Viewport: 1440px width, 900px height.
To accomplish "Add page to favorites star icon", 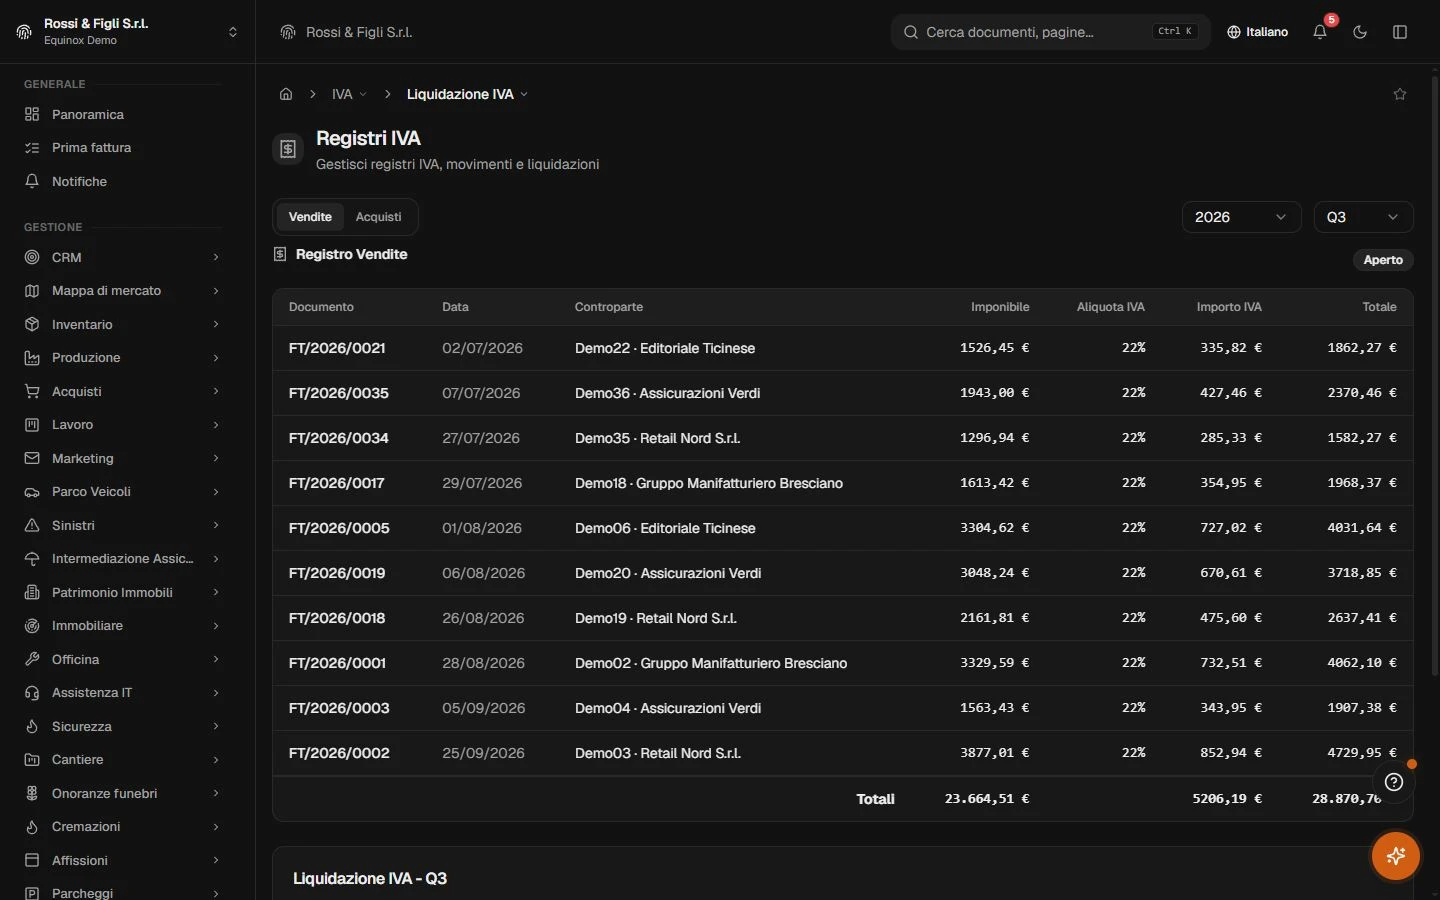I will click(x=1400, y=94).
